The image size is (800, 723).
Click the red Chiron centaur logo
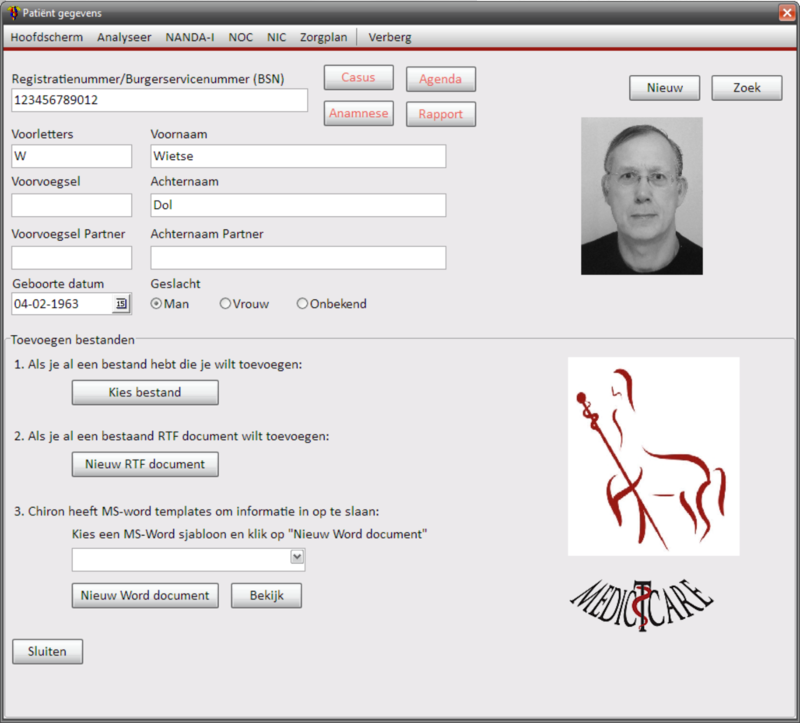pos(653,456)
